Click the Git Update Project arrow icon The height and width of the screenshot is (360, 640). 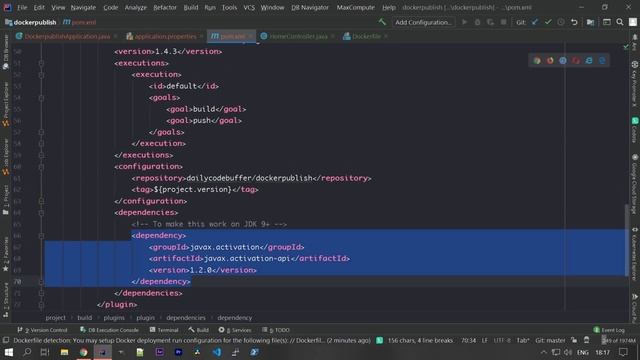pos(535,22)
